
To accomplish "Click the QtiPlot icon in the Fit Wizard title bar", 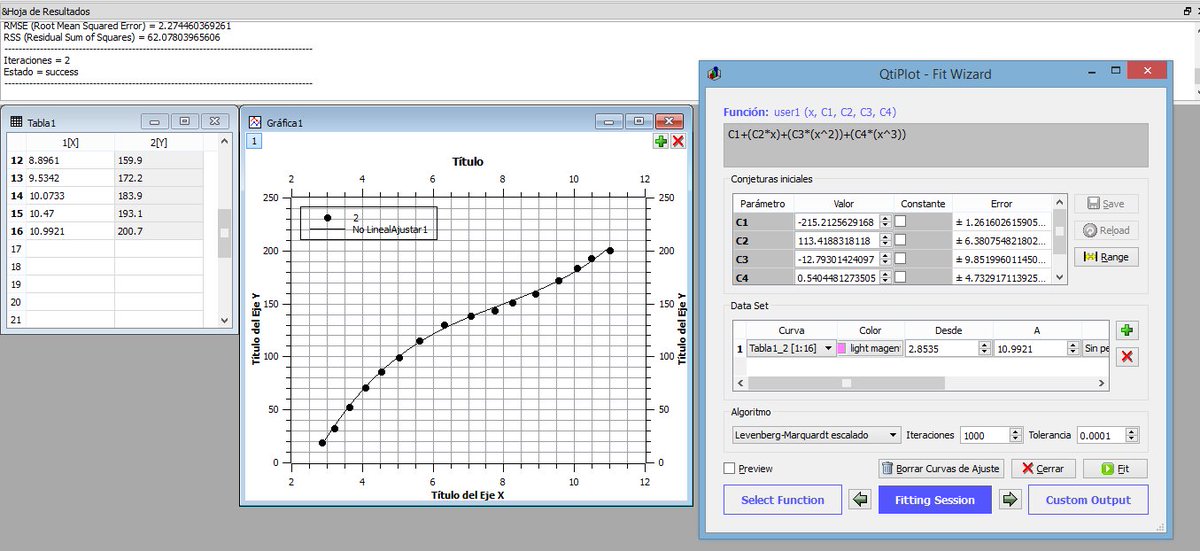I will (x=714, y=73).
